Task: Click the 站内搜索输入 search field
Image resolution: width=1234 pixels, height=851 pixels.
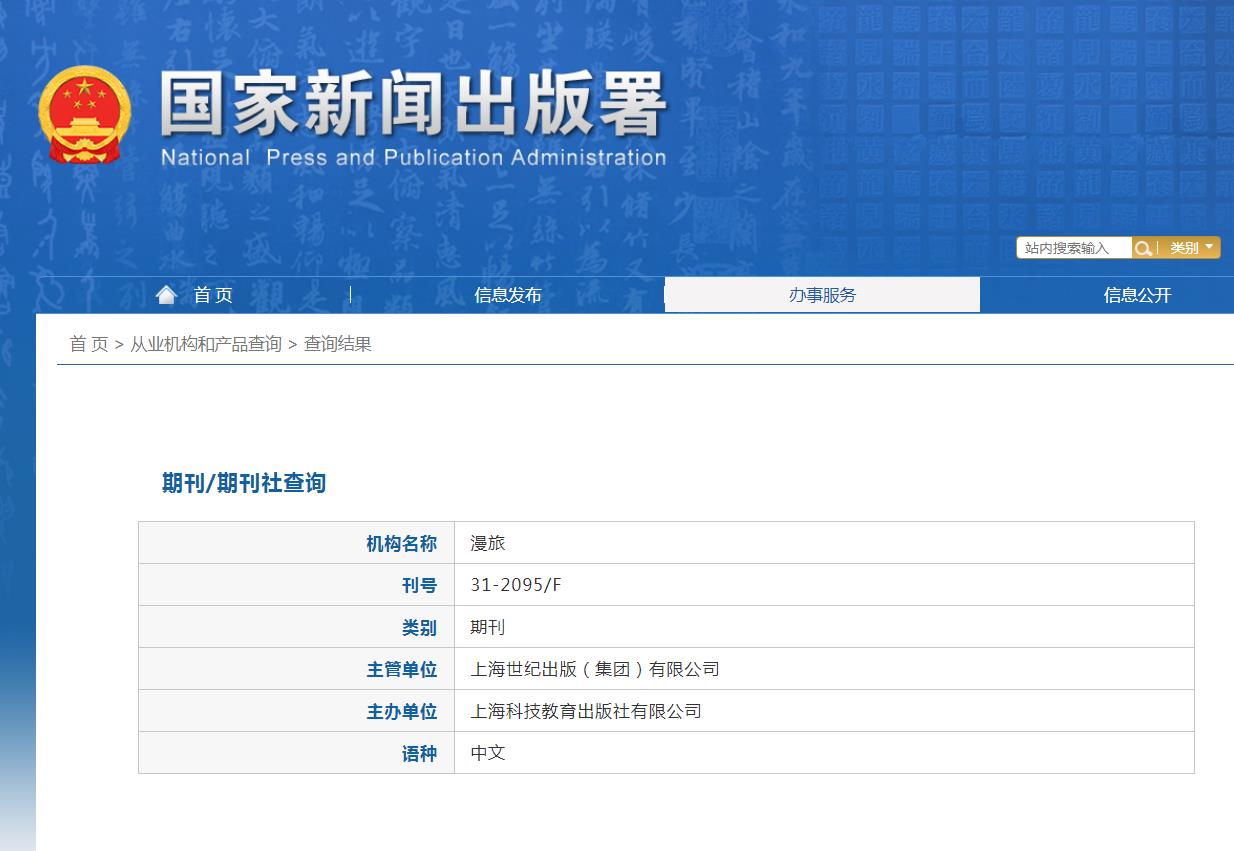Action: [x=1072, y=247]
